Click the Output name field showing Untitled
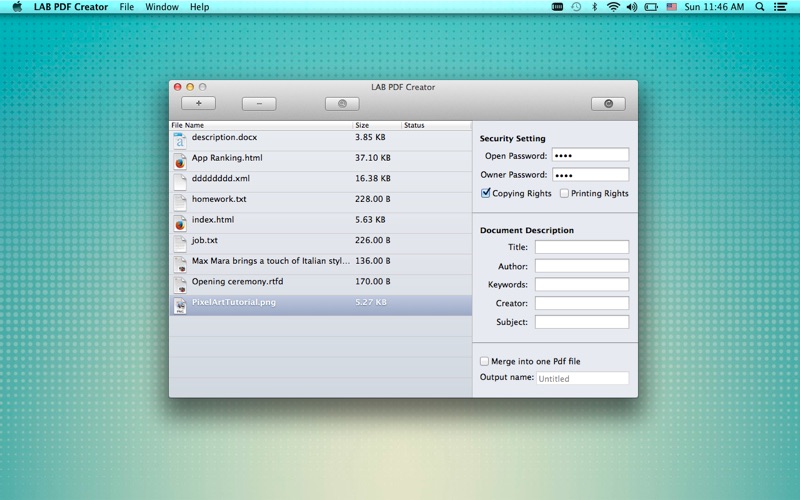The image size is (800, 500). pos(582,378)
